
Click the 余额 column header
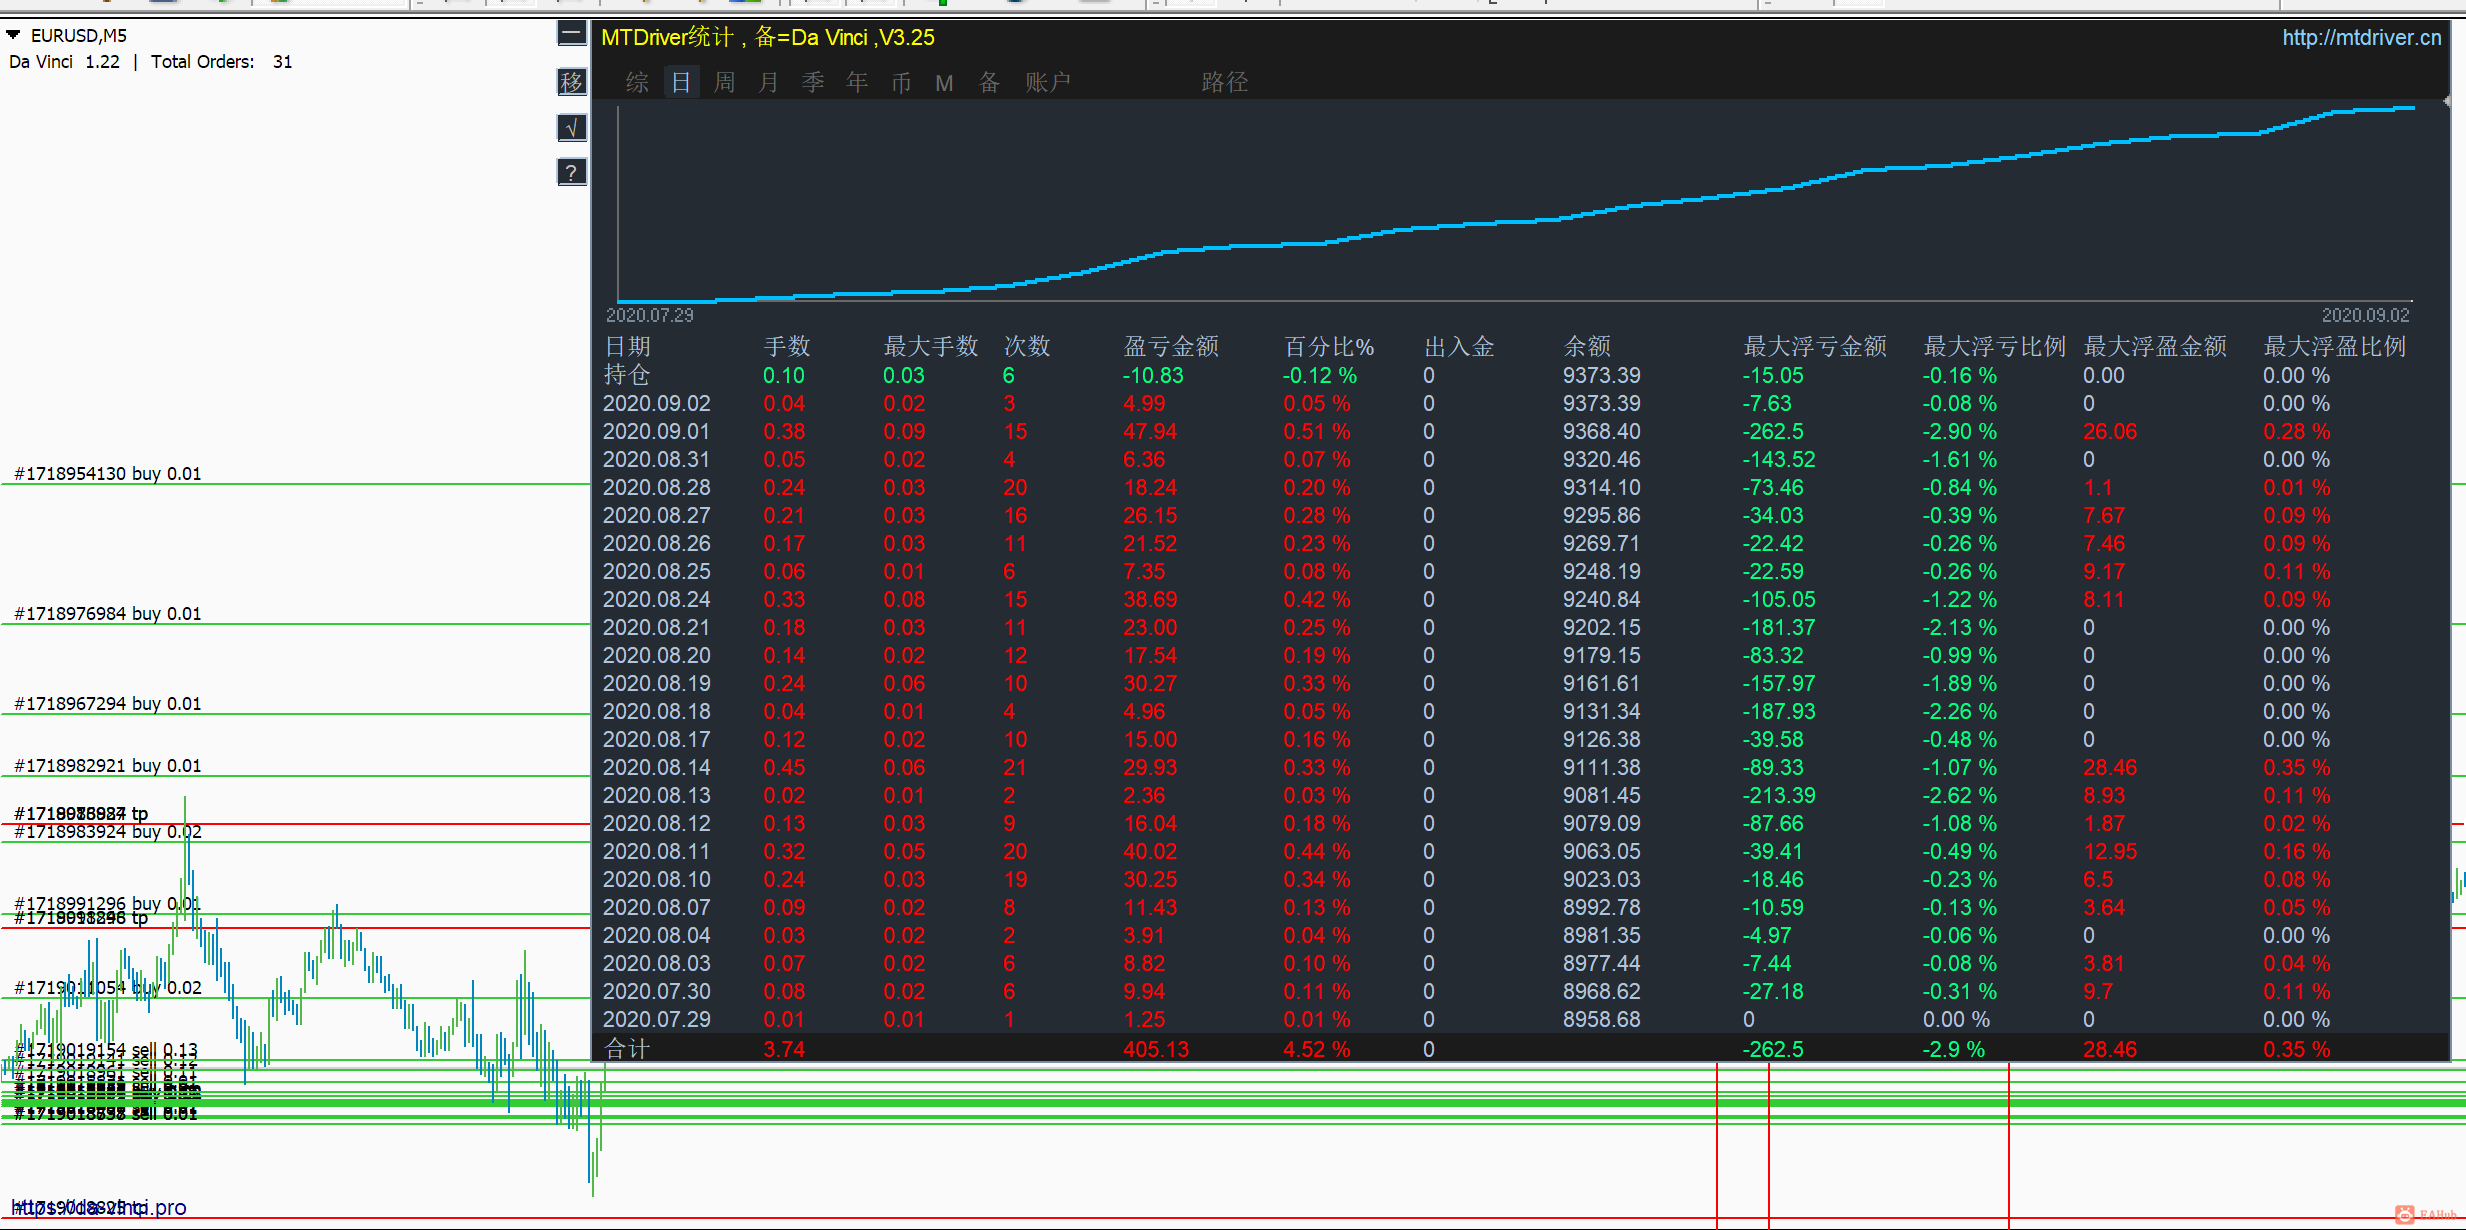pyautogui.click(x=1587, y=346)
